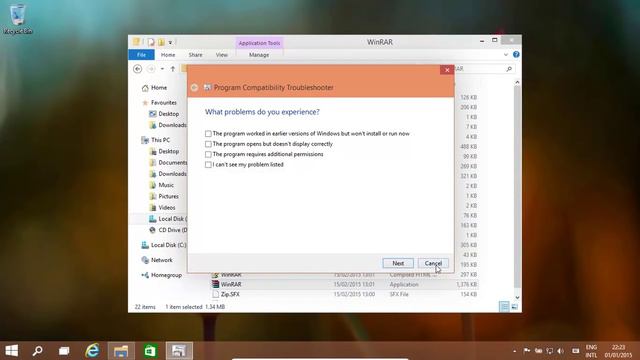
Task: Open Explorer help icon
Action: [516, 54]
